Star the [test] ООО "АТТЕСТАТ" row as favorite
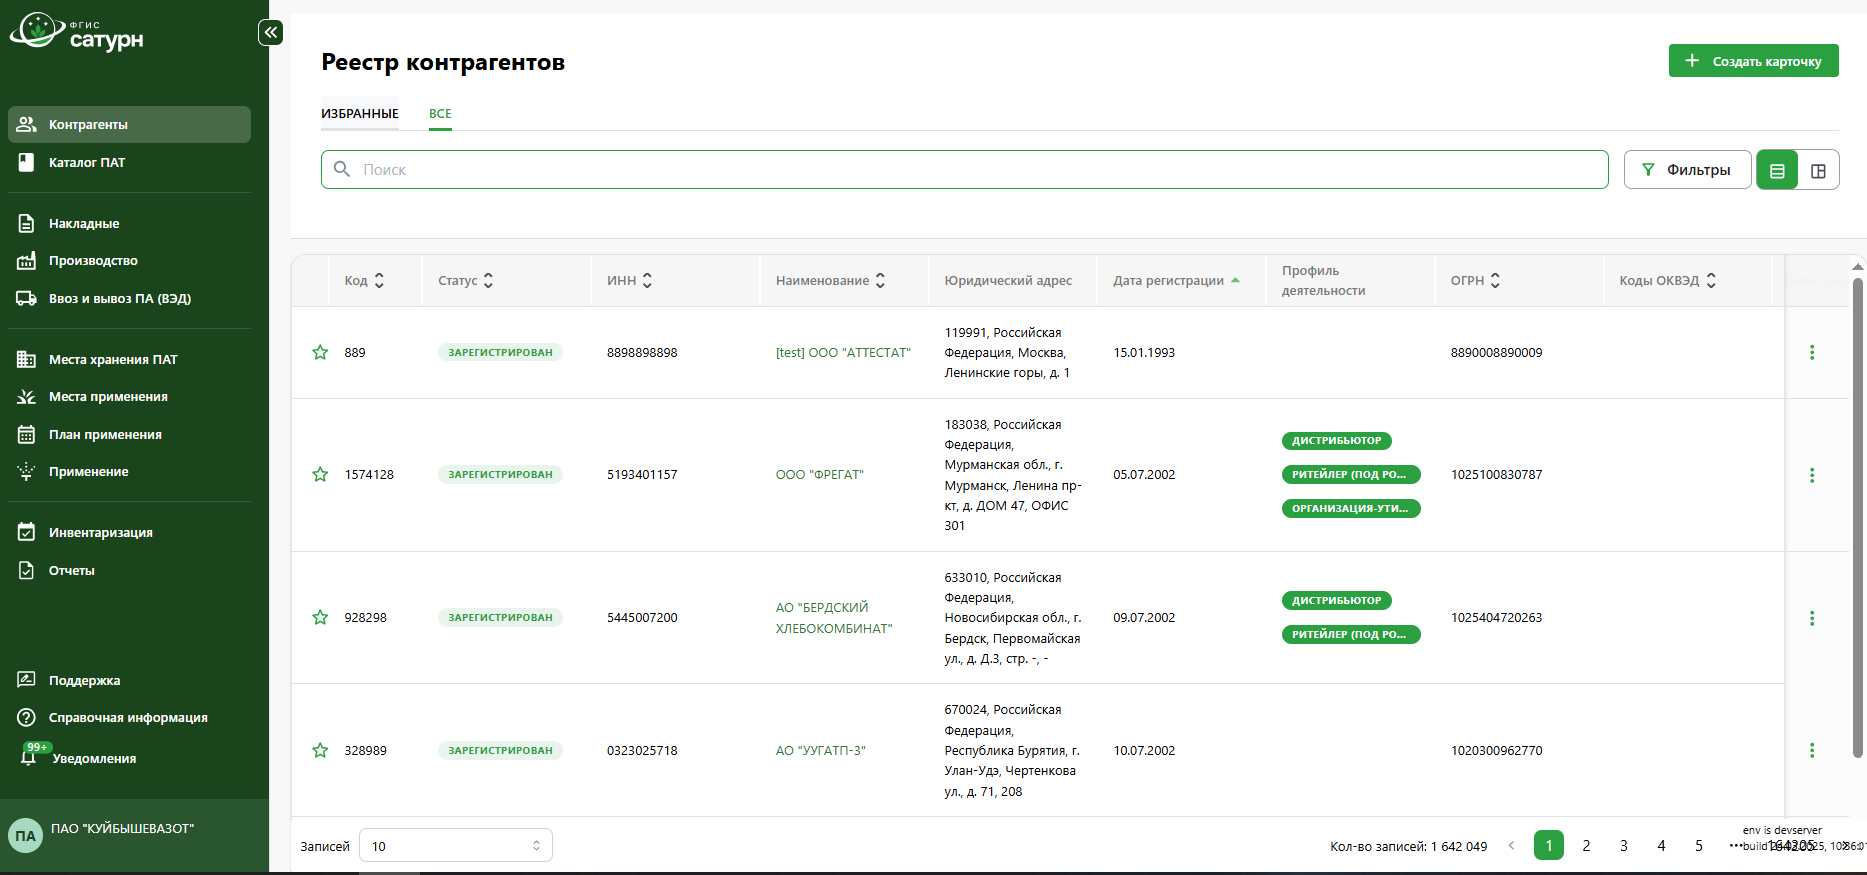The width and height of the screenshot is (1867, 875). [320, 352]
